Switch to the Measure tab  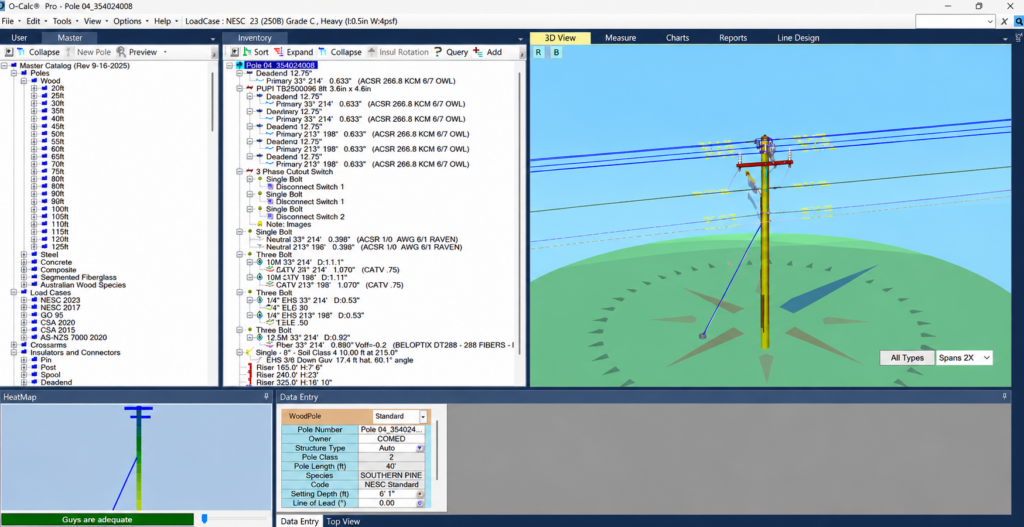click(620, 38)
